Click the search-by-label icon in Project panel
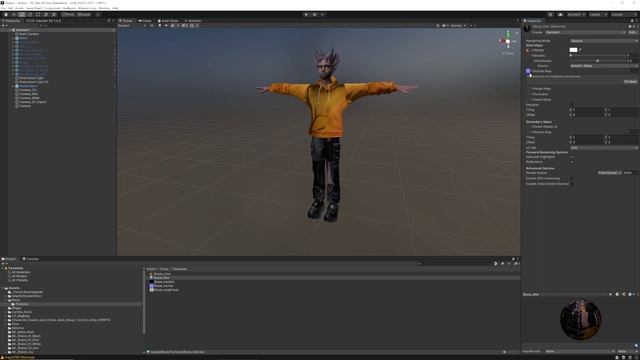Screen dimensions: 640x360 (502, 264)
